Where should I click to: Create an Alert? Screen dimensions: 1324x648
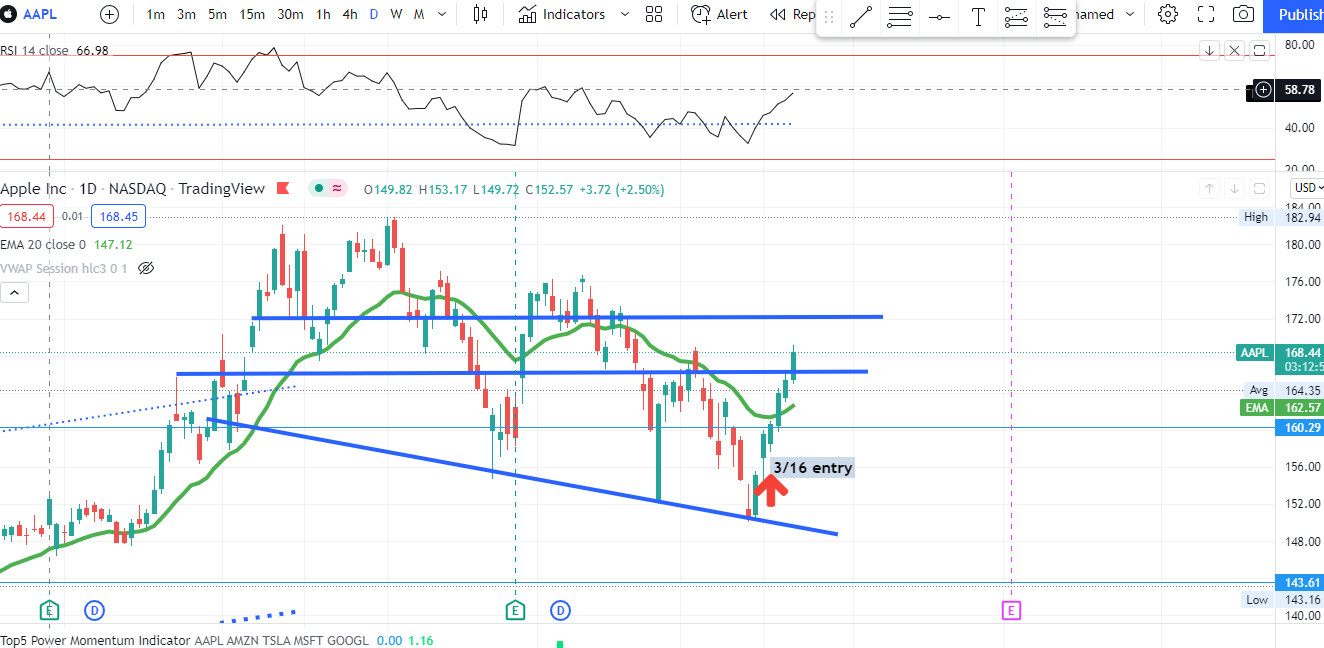719,15
